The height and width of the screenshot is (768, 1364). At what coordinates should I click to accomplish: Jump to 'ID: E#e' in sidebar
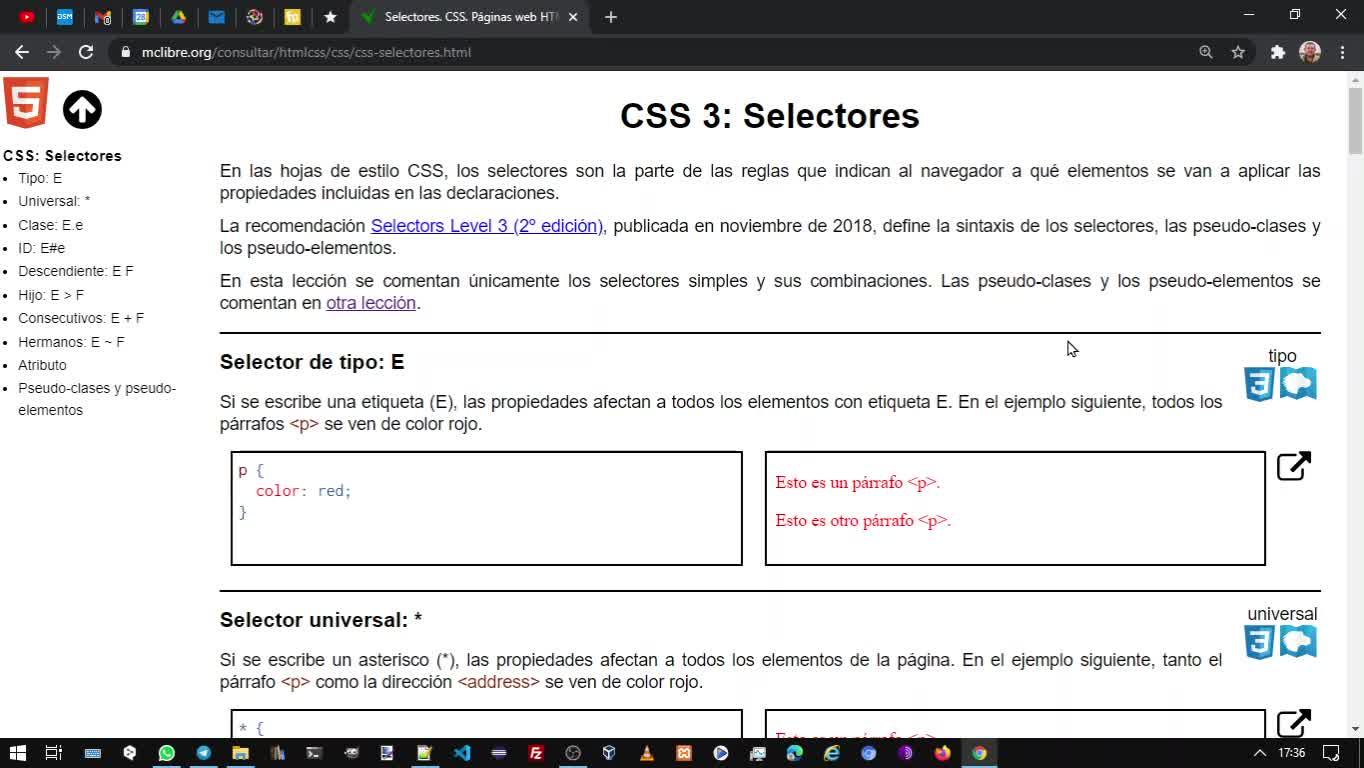[x=41, y=248]
